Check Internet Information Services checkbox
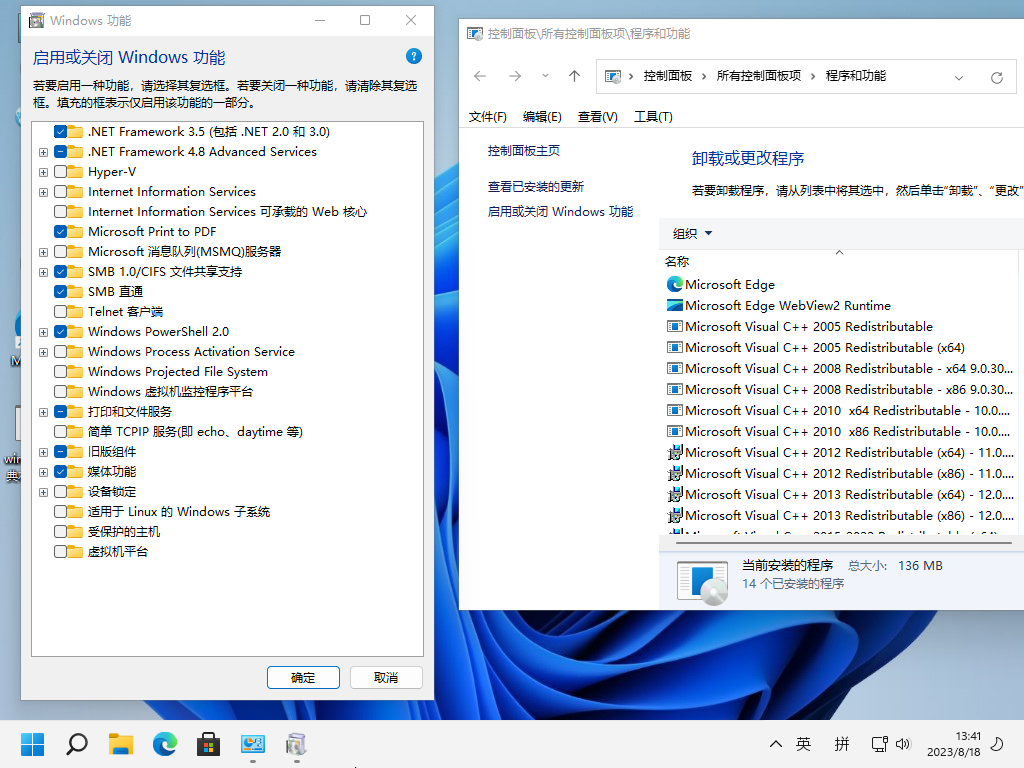This screenshot has width=1024, height=768. pos(60,192)
